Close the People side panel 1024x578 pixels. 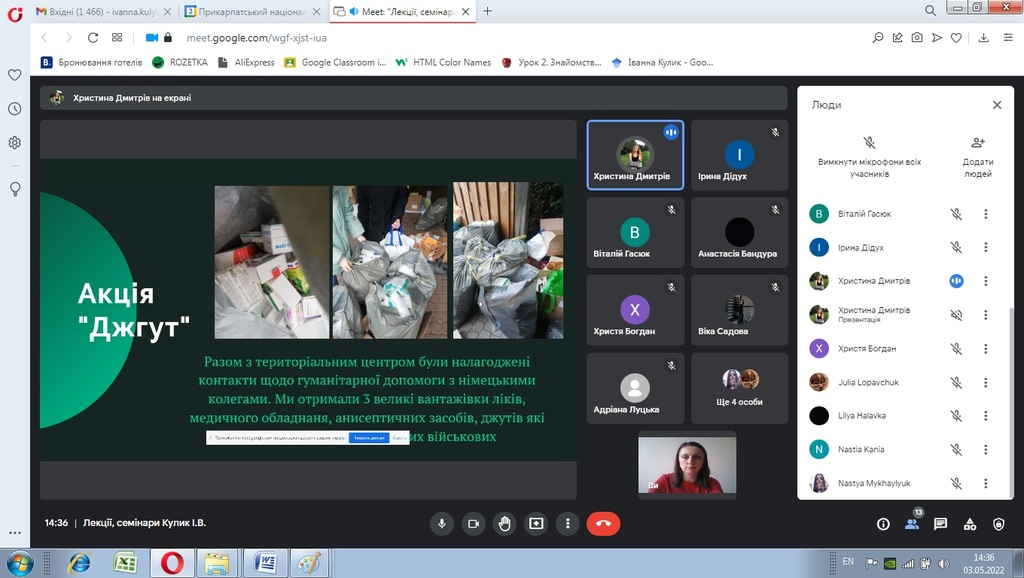(x=996, y=105)
